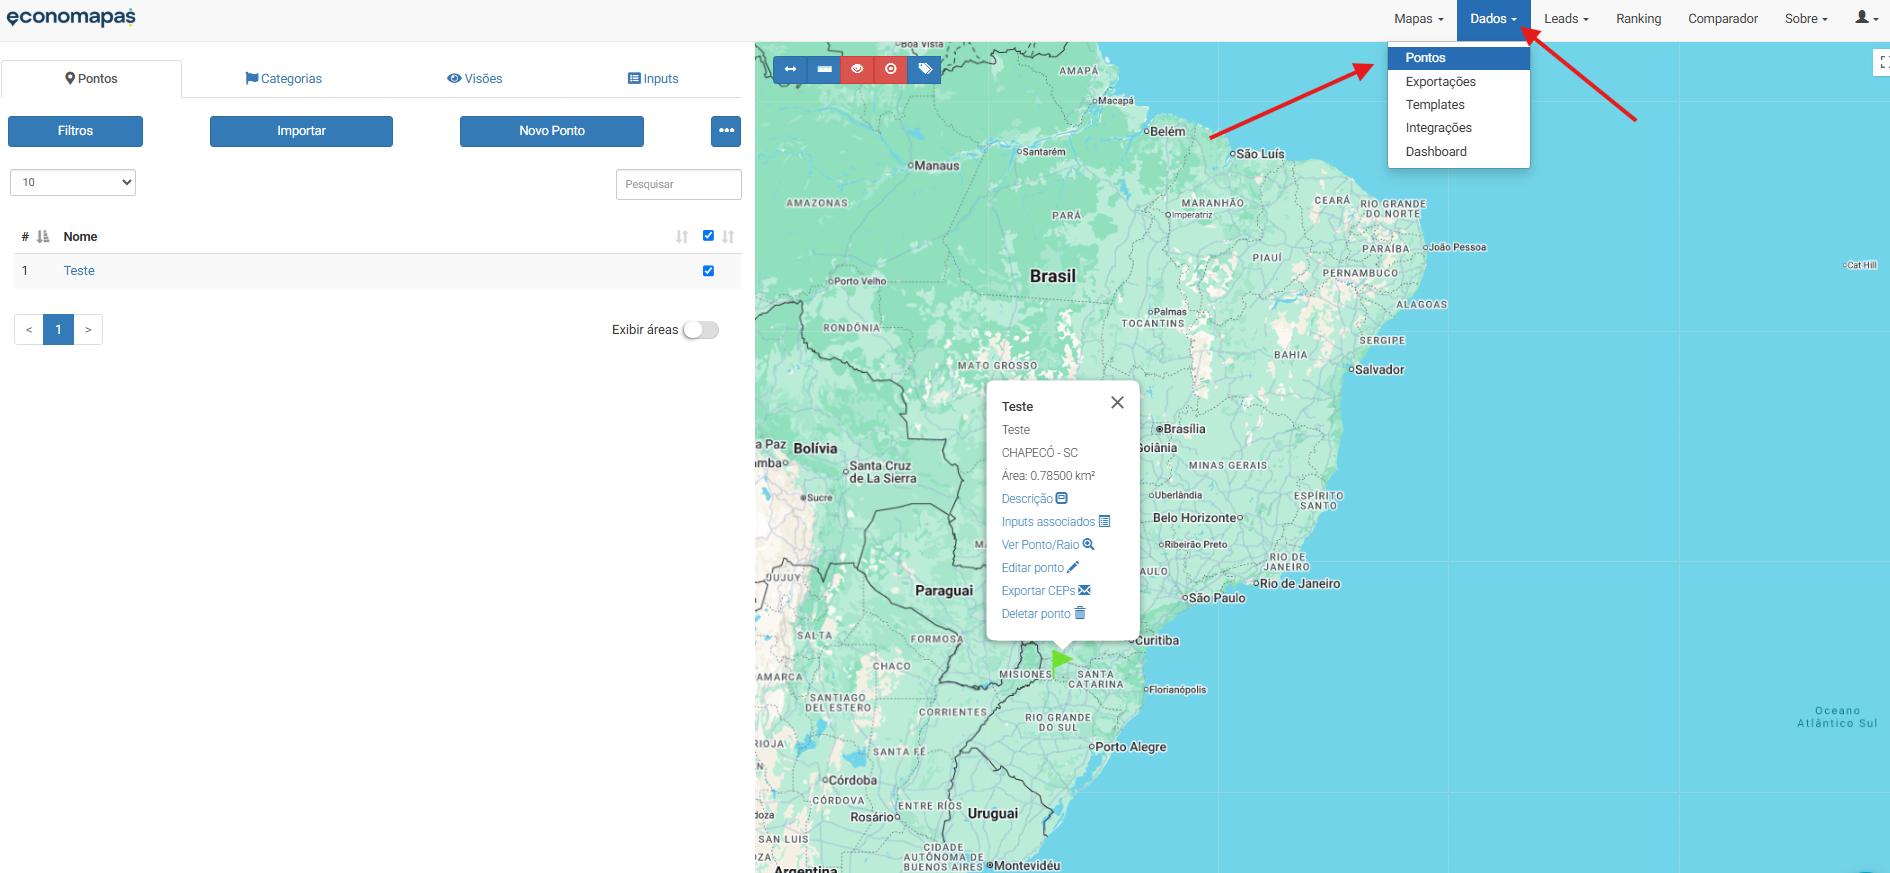This screenshot has height=873, width=1890.
Task: Click the red target circle map button
Action: coord(891,69)
